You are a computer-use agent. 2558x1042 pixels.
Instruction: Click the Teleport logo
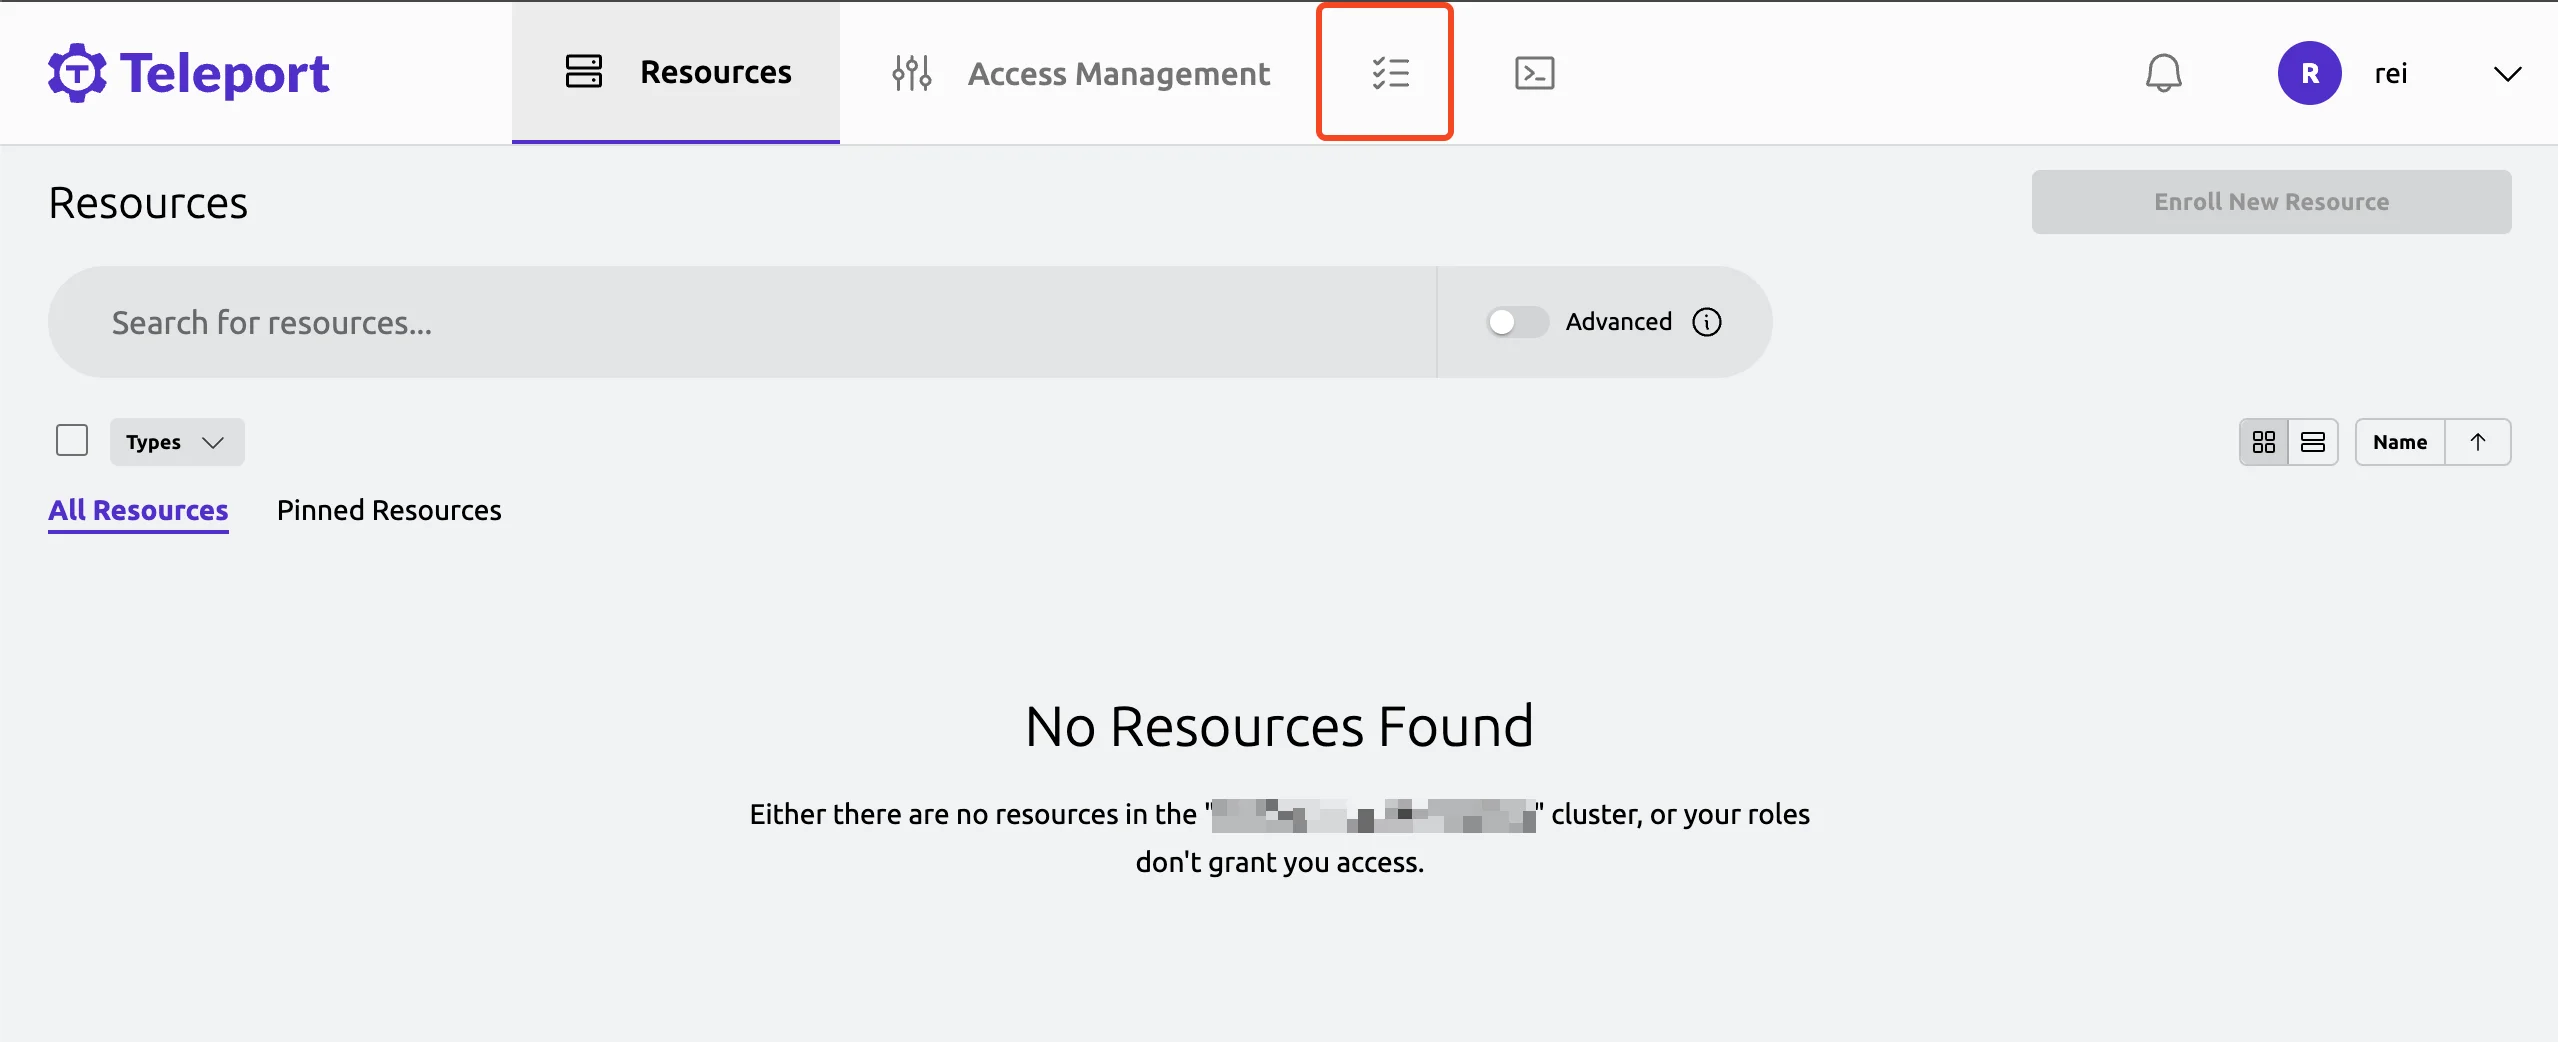pyautogui.click(x=188, y=73)
